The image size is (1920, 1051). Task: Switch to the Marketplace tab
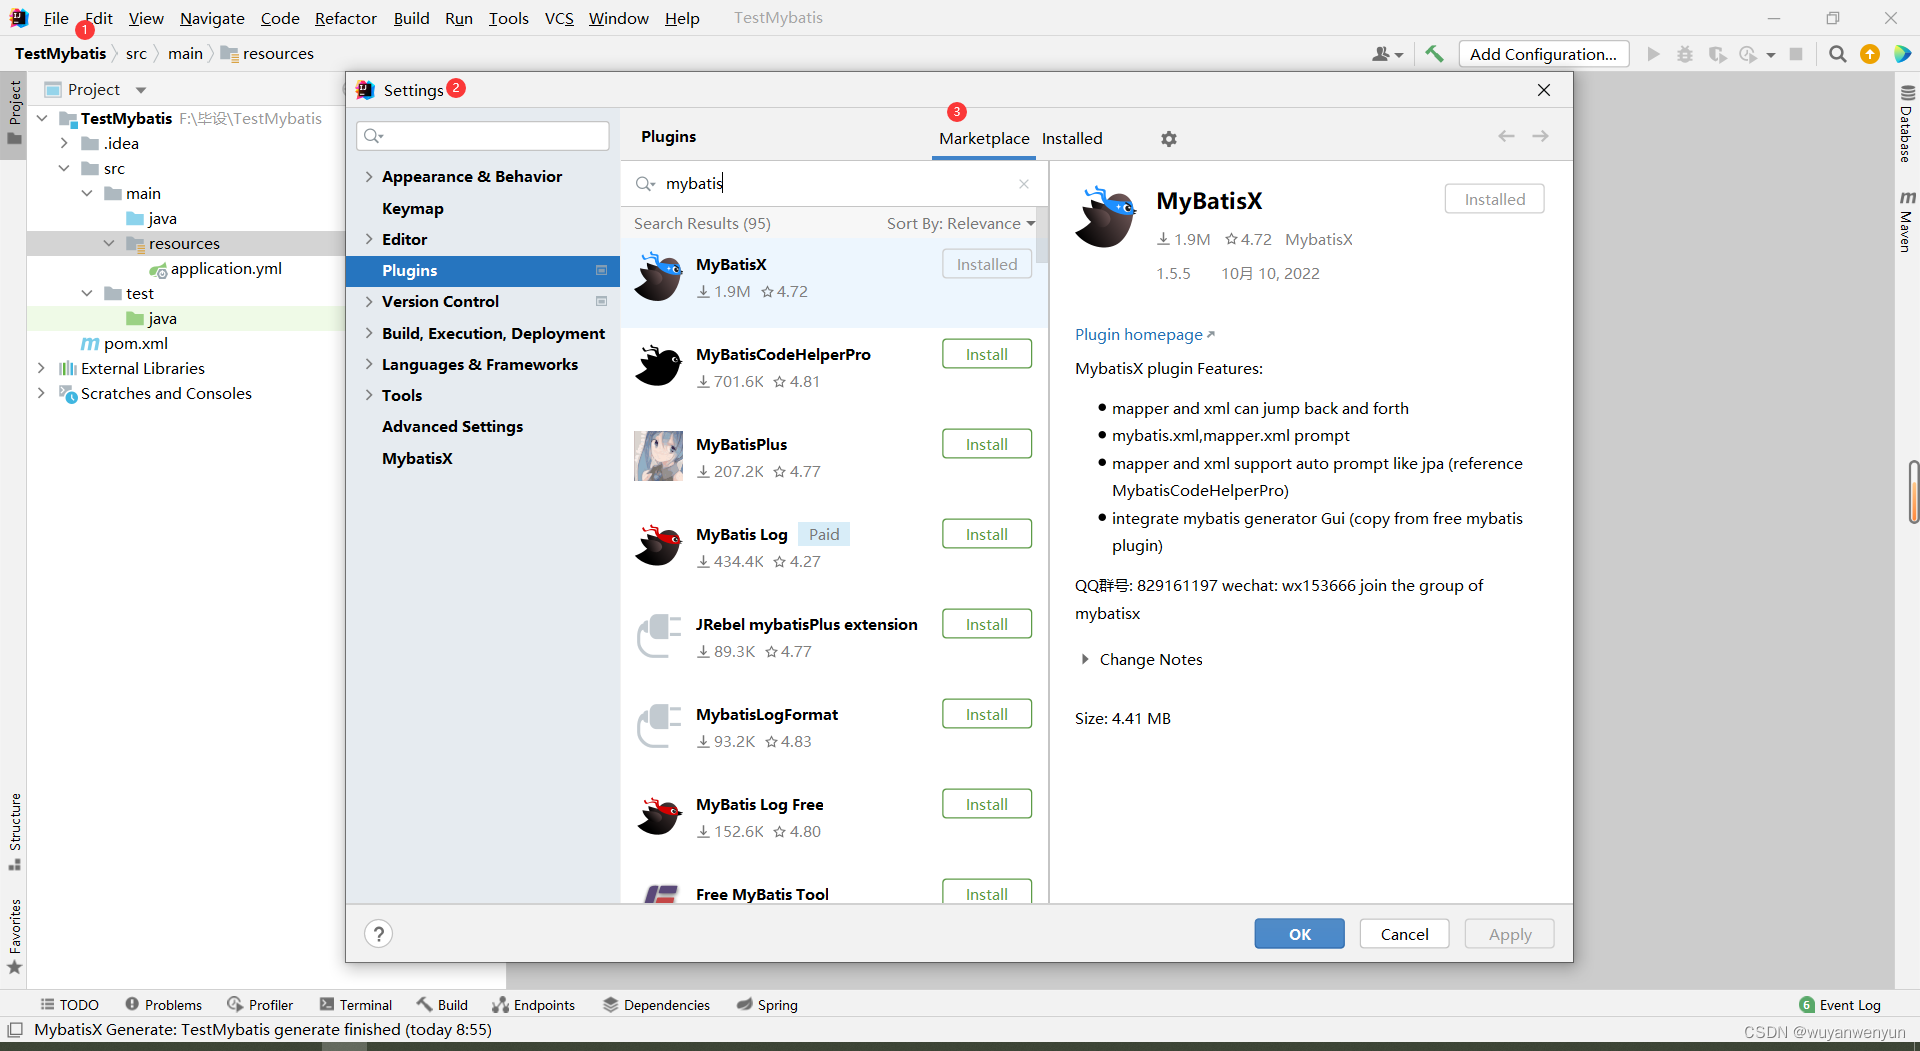tap(984, 139)
